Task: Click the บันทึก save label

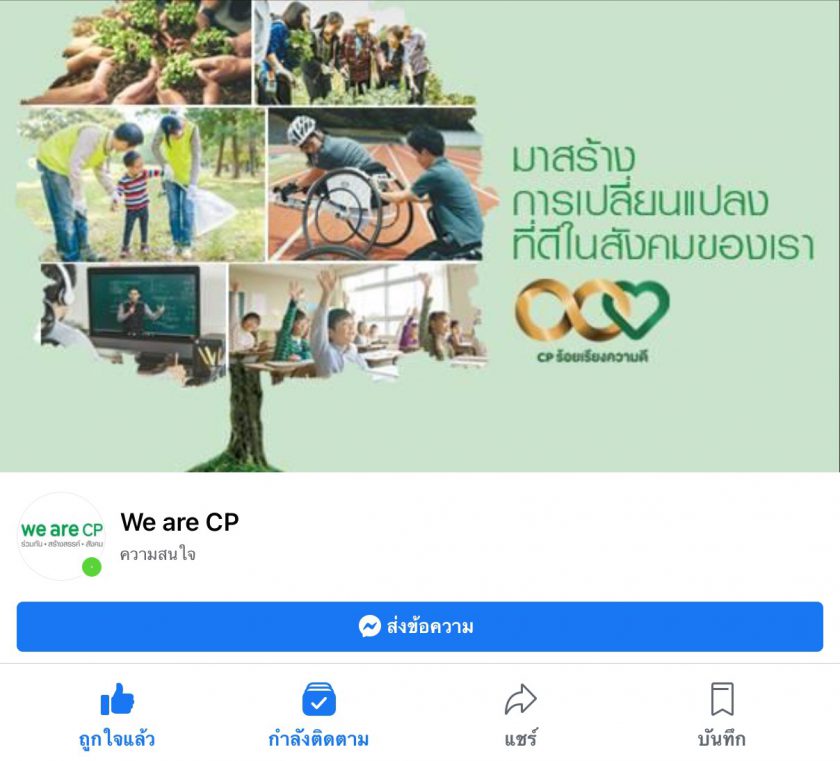Action: coord(722,740)
